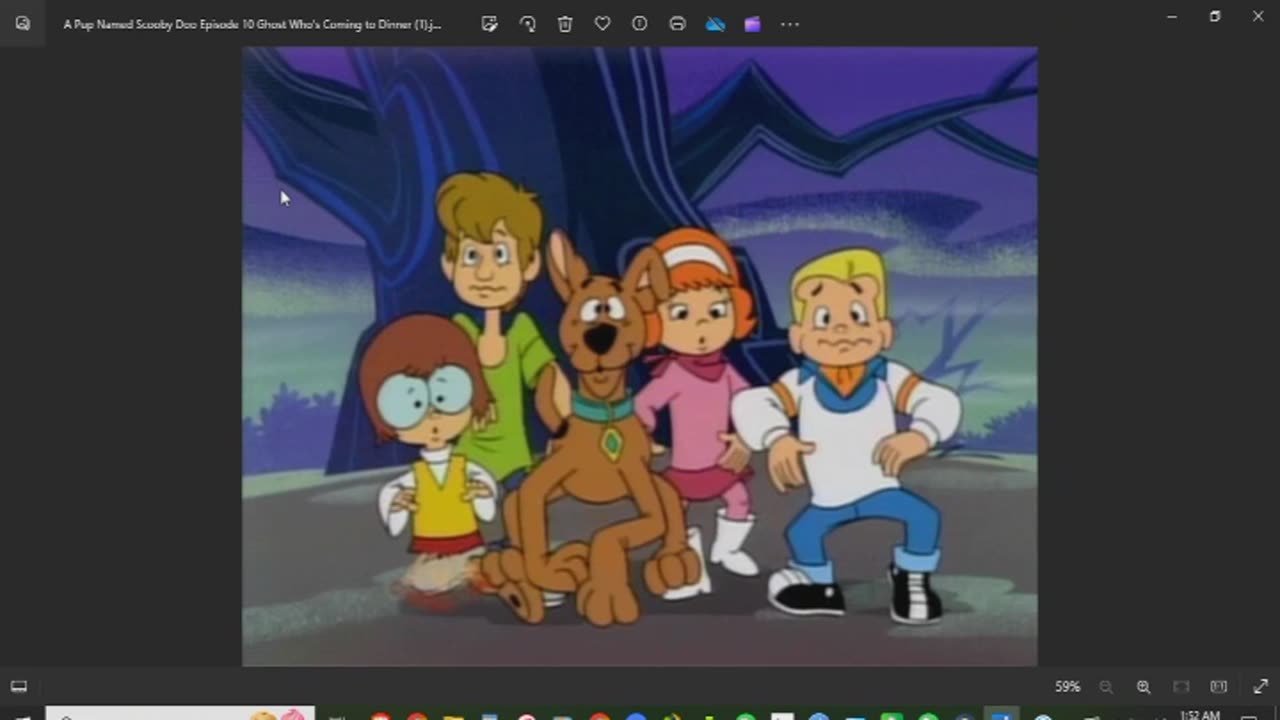Screen dimensions: 1280x720
Task: Rotate the picture with the rotate icon
Action: click(x=527, y=24)
